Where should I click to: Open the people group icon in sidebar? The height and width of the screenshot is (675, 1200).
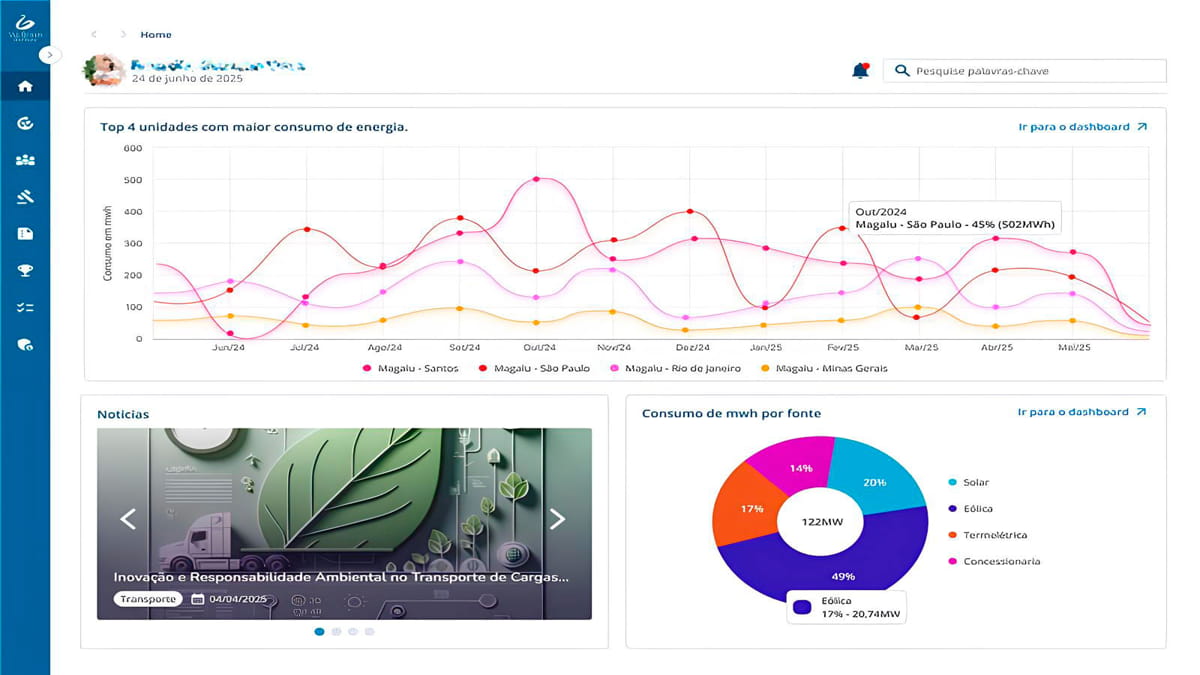[x=25, y=160]
